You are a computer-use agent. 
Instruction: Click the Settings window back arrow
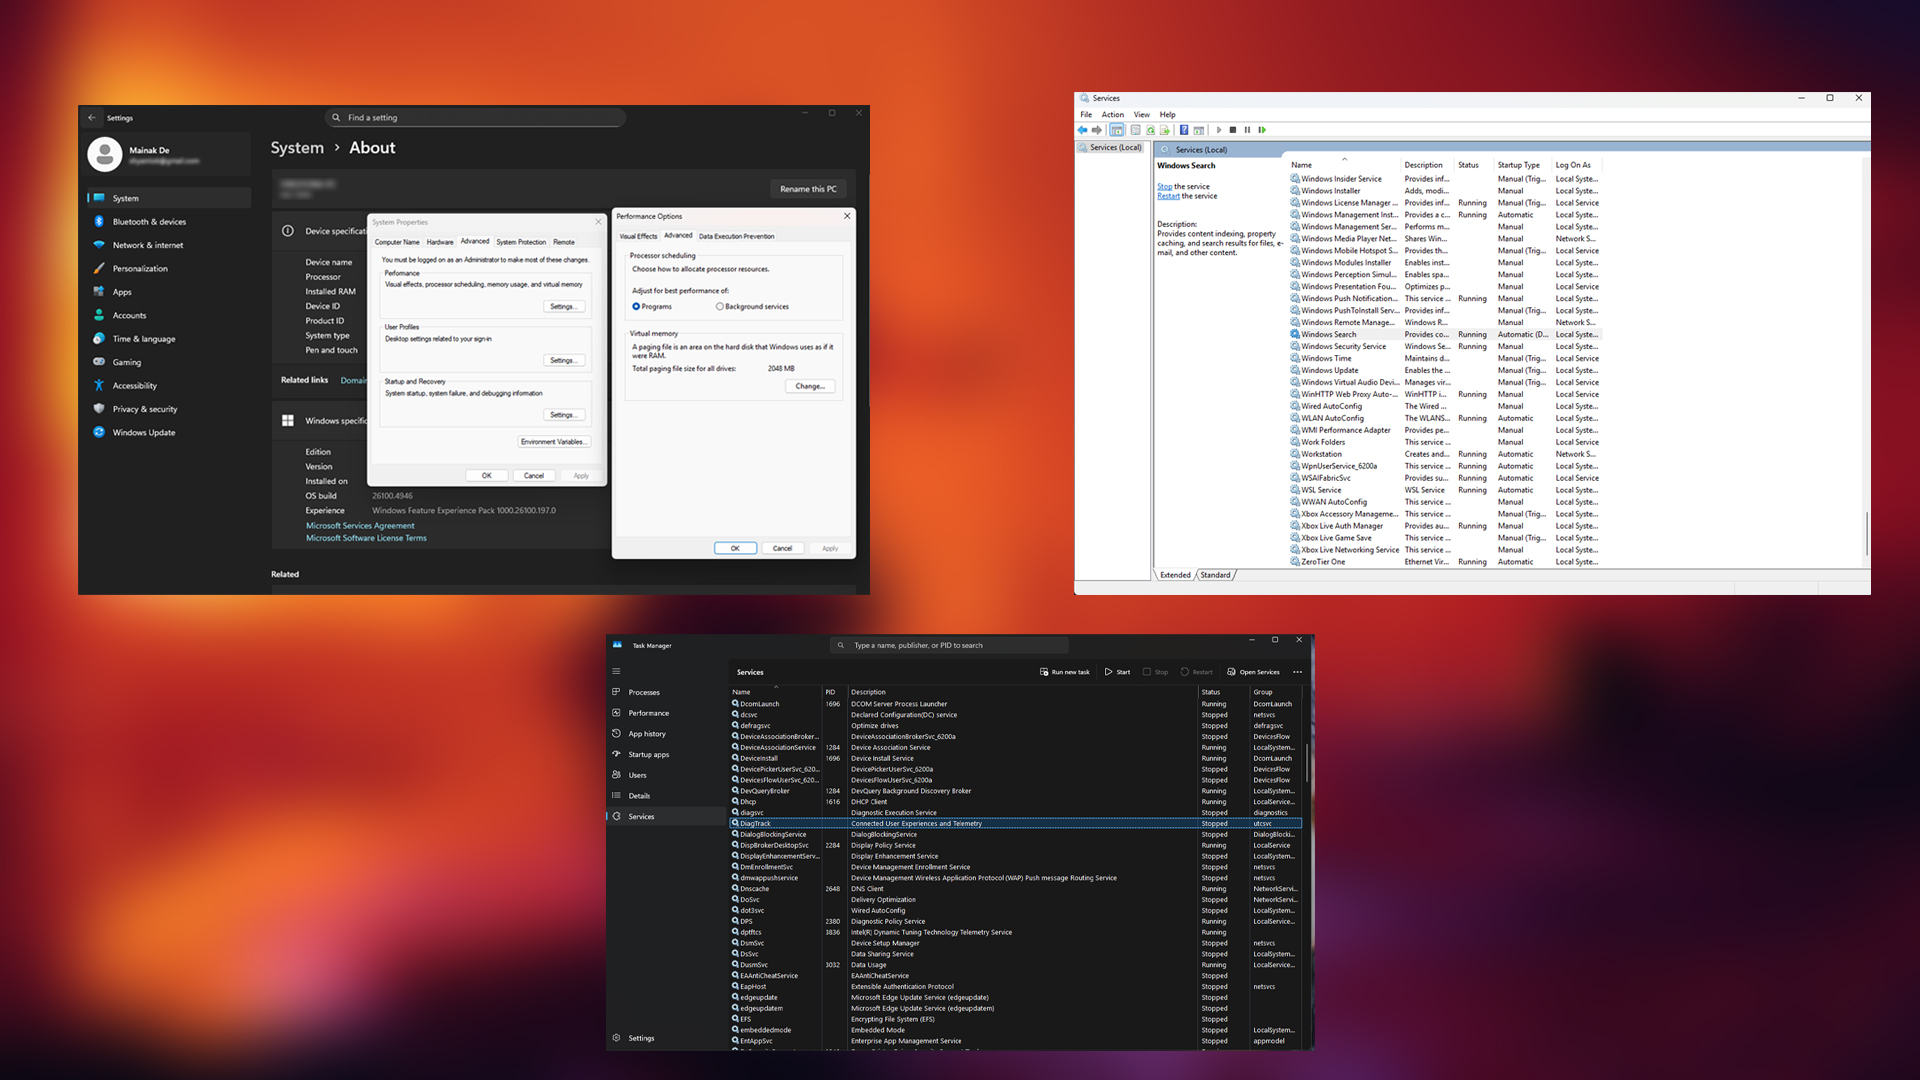coord(92,117)
